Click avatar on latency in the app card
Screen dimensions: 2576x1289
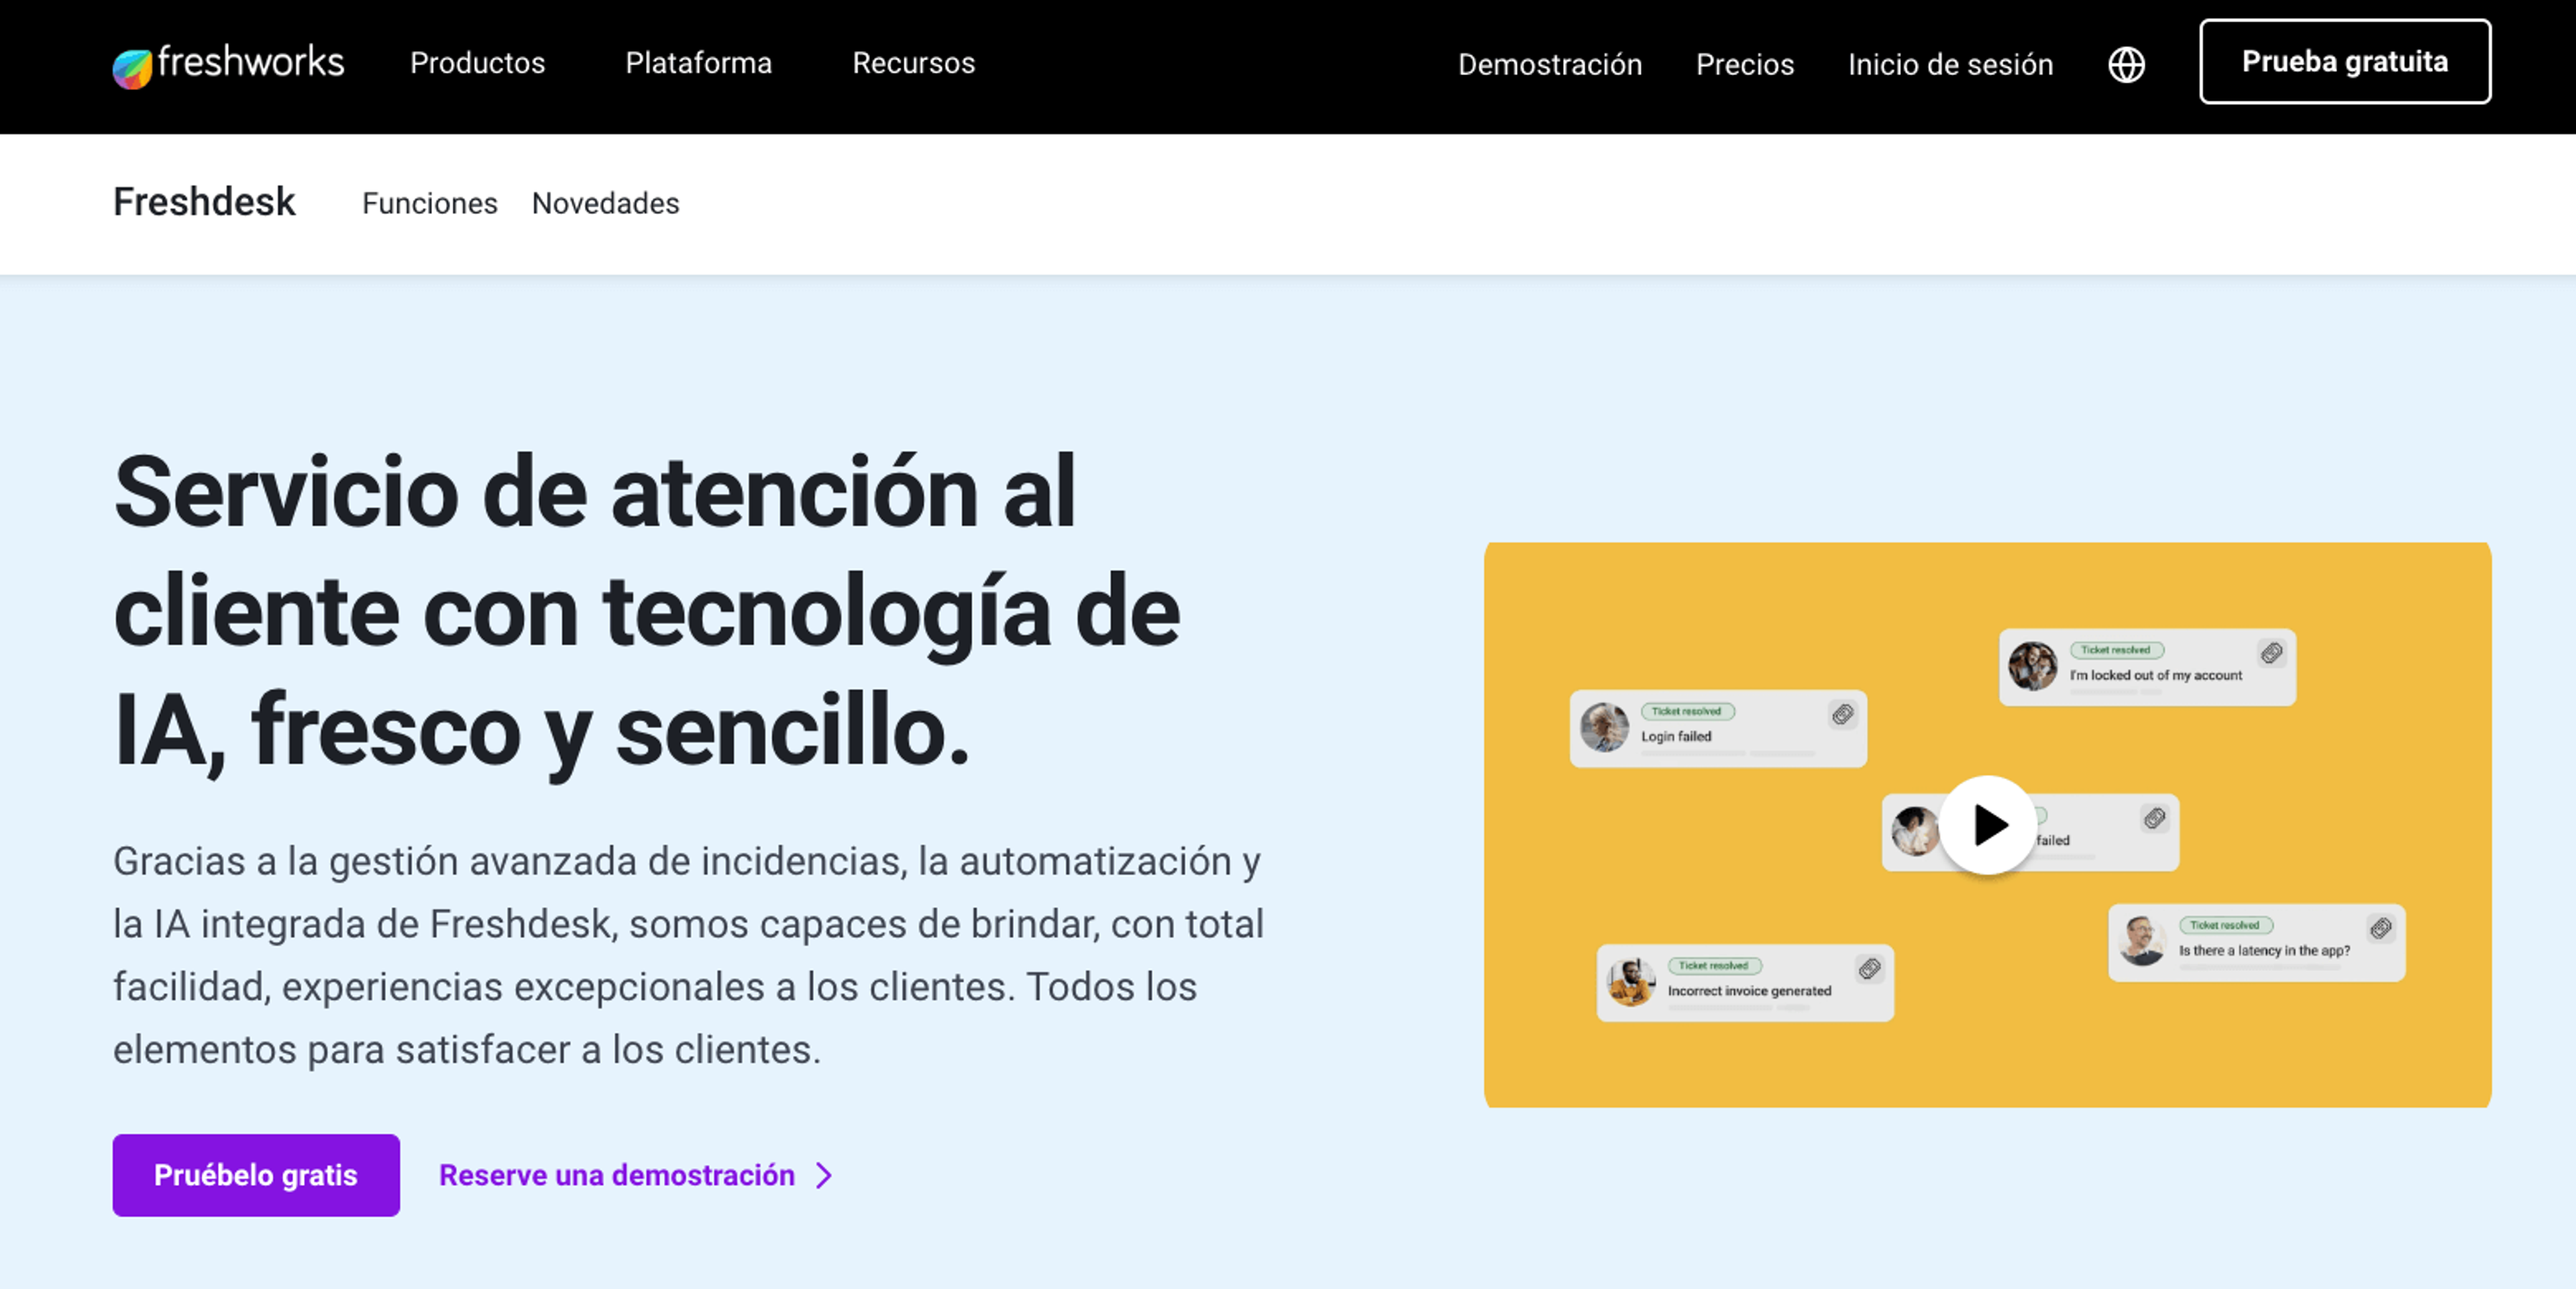pos(2142,941)
